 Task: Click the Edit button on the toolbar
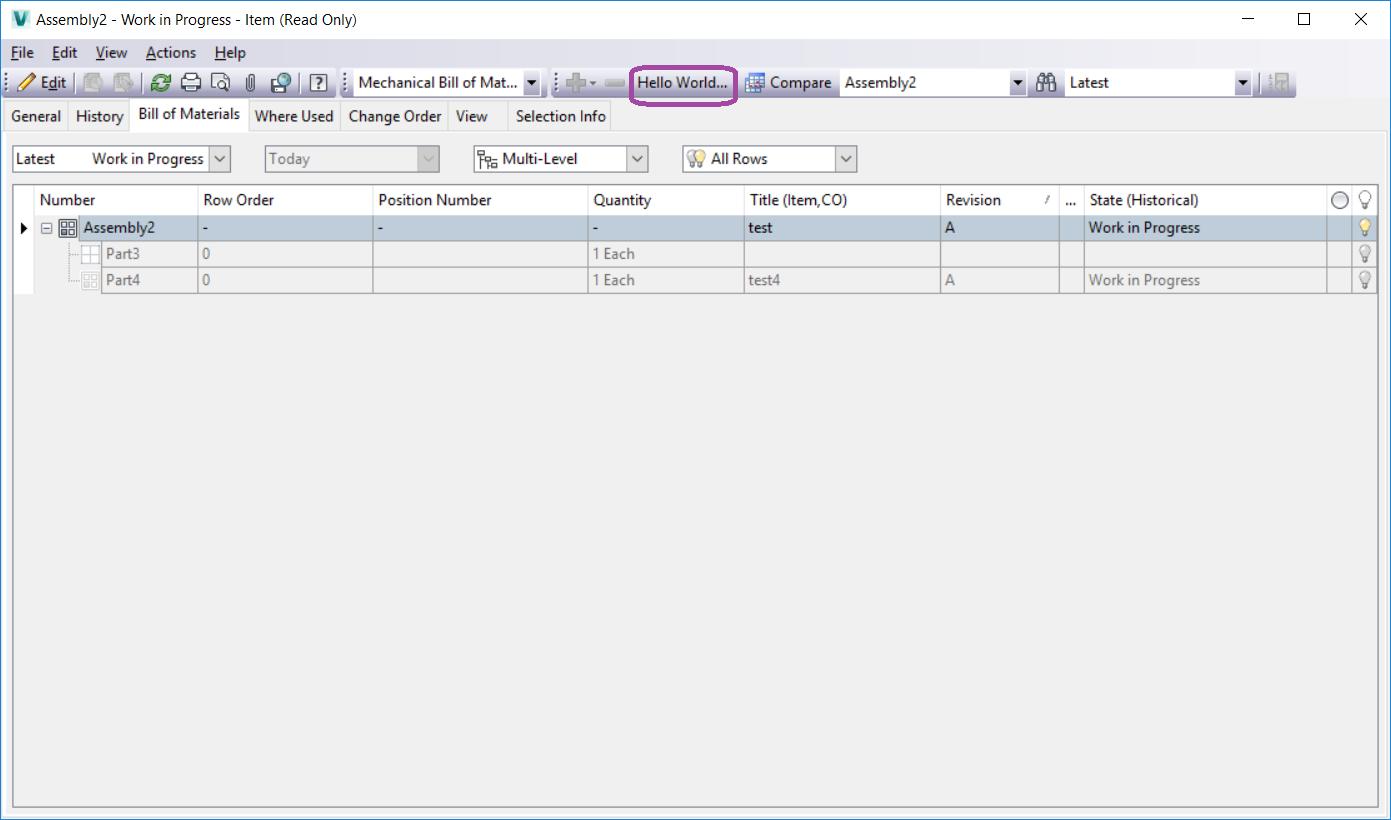pyautogui.click(x=41, y=82)
